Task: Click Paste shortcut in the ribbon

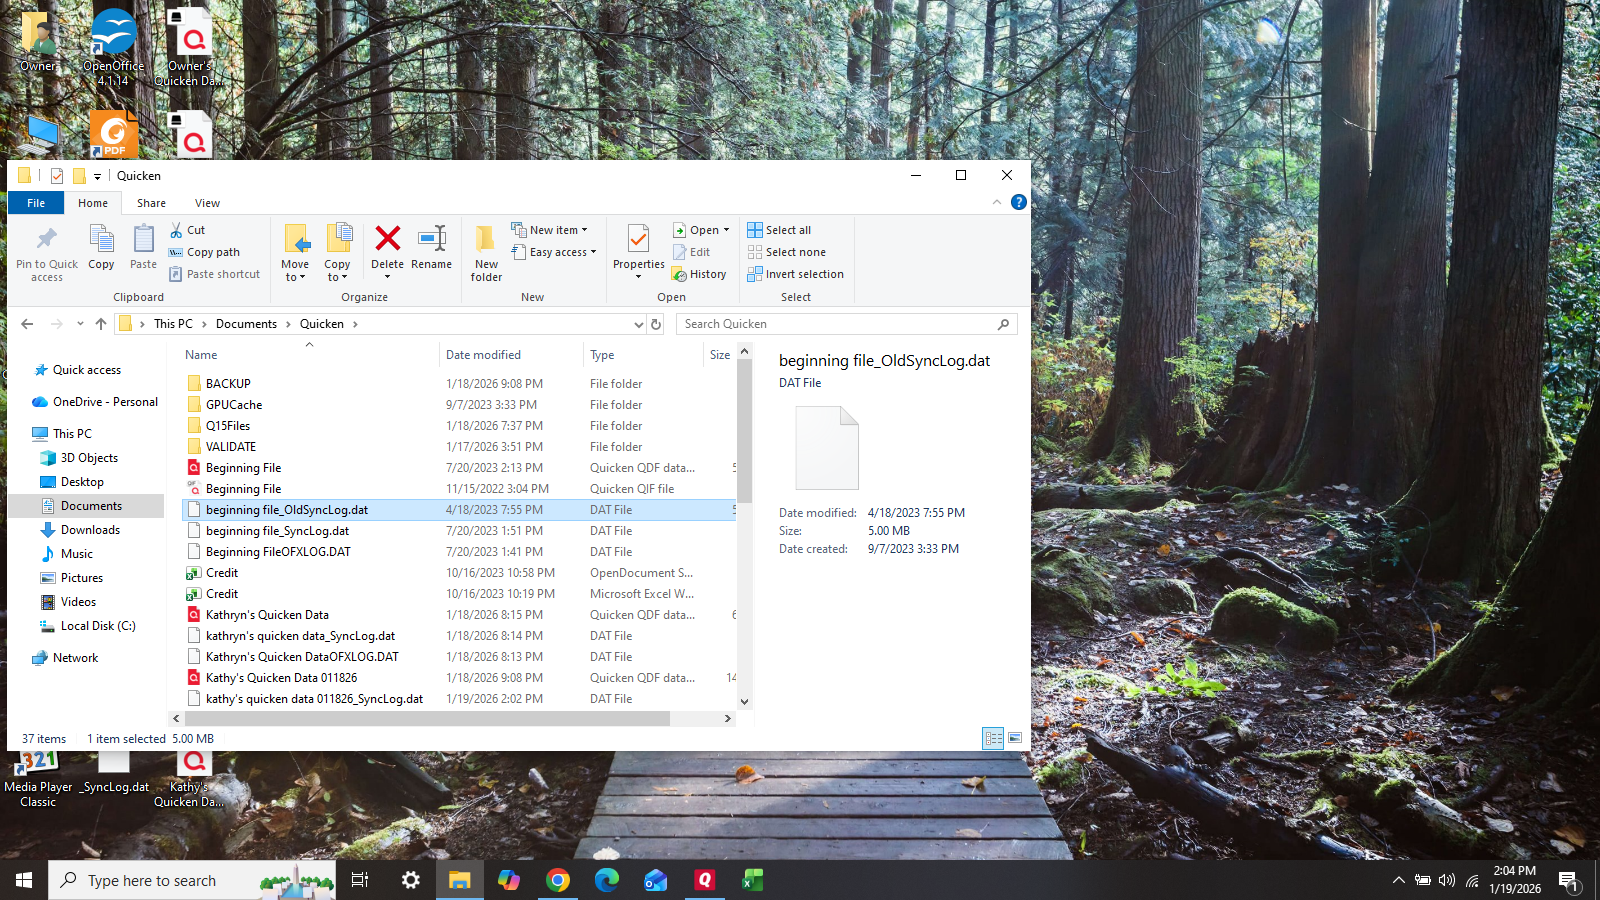Action: click(214, 274)
